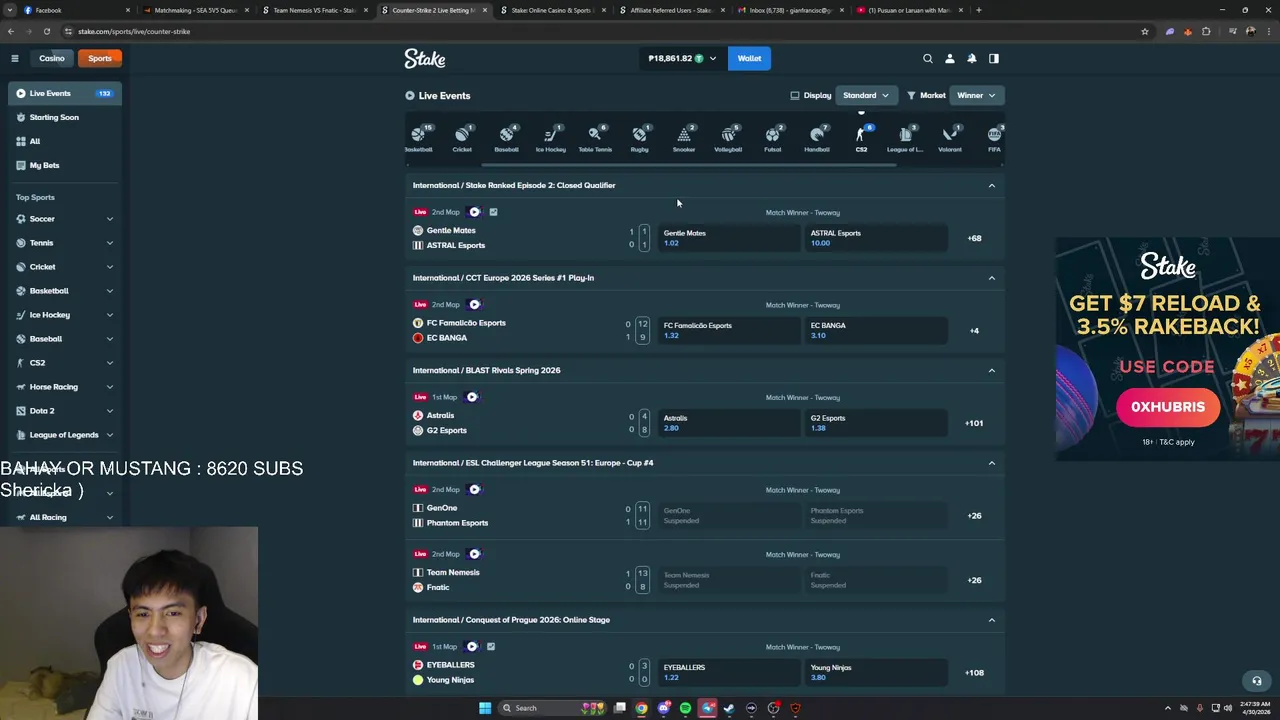The image size is (1280, 720).
Task: Open Spotify from the taskbar
Action: tap(685, 708)
